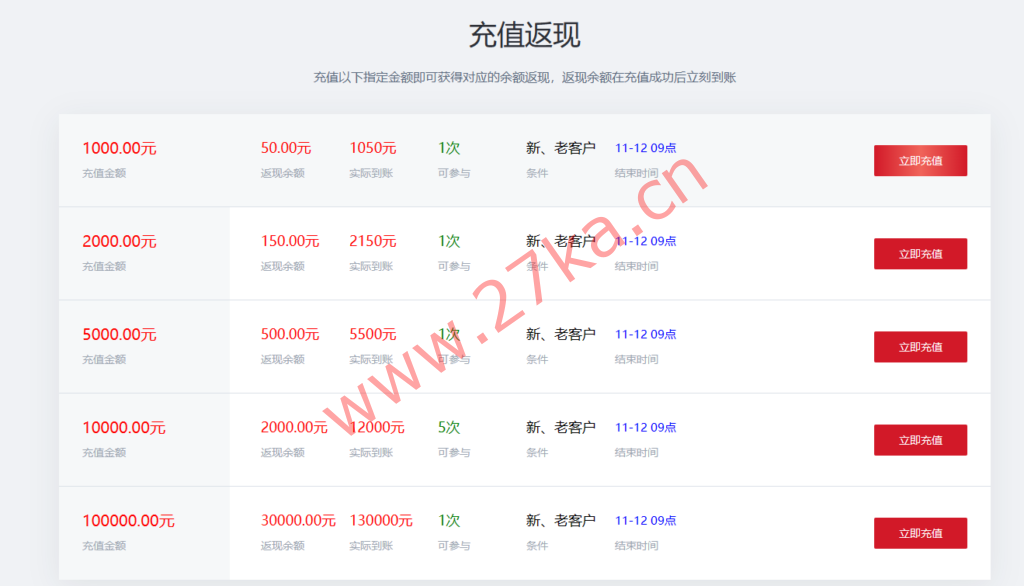The height and width of the screenshot is (586, 1024).
Task: Click 新、老客户 condition in the first row
Action: point(560,148)
